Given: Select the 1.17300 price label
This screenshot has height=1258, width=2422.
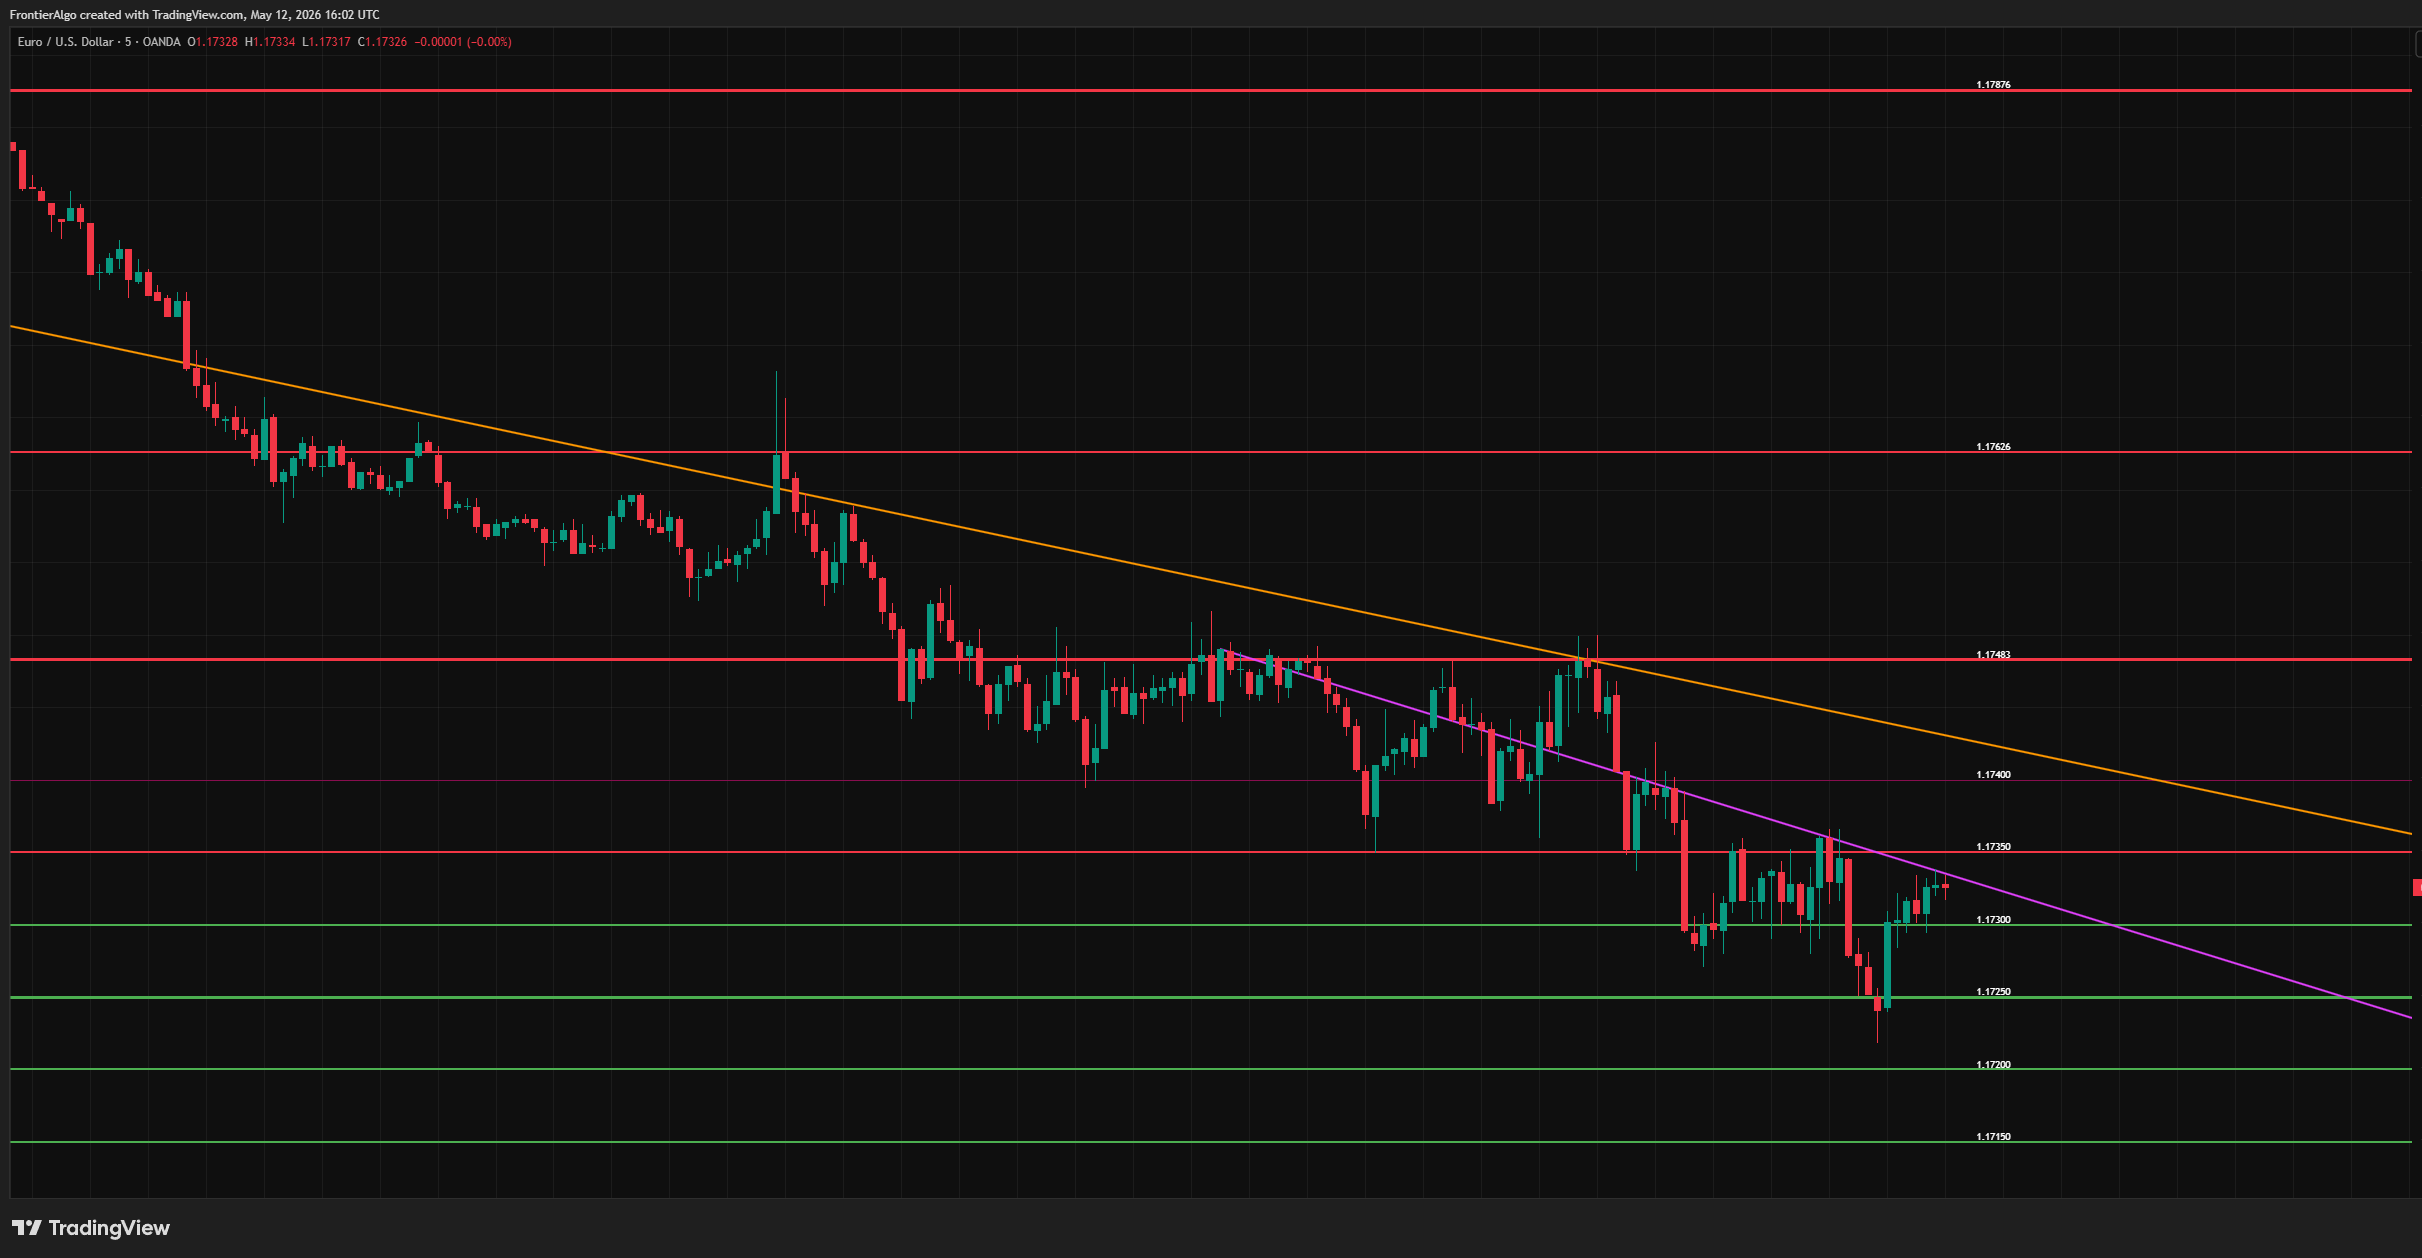Looking at the screenshot, I should pyautogui.click(x=1993, y=920).
